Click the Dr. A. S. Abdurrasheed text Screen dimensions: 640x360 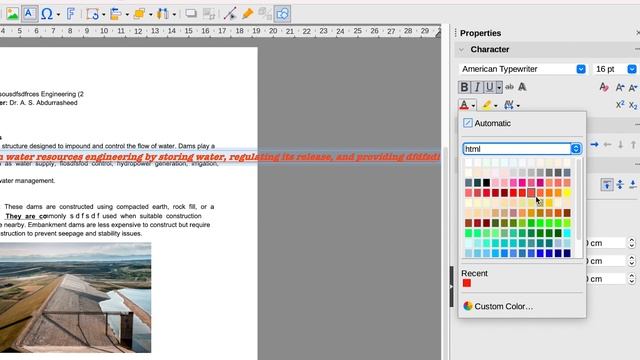tap(43, 103)
